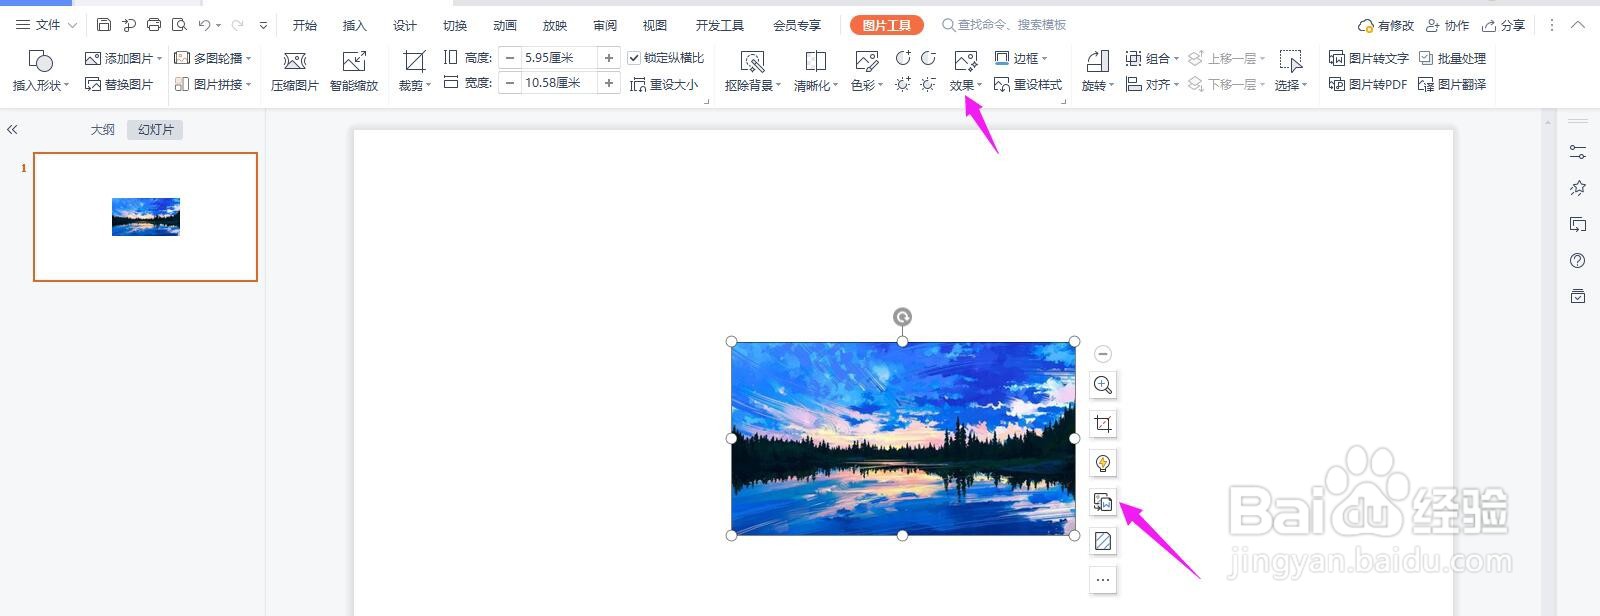The height and width of the screenshot is (616, 1600).
Task: Increase brightness sun icon
Action: [x=903, y=85]
